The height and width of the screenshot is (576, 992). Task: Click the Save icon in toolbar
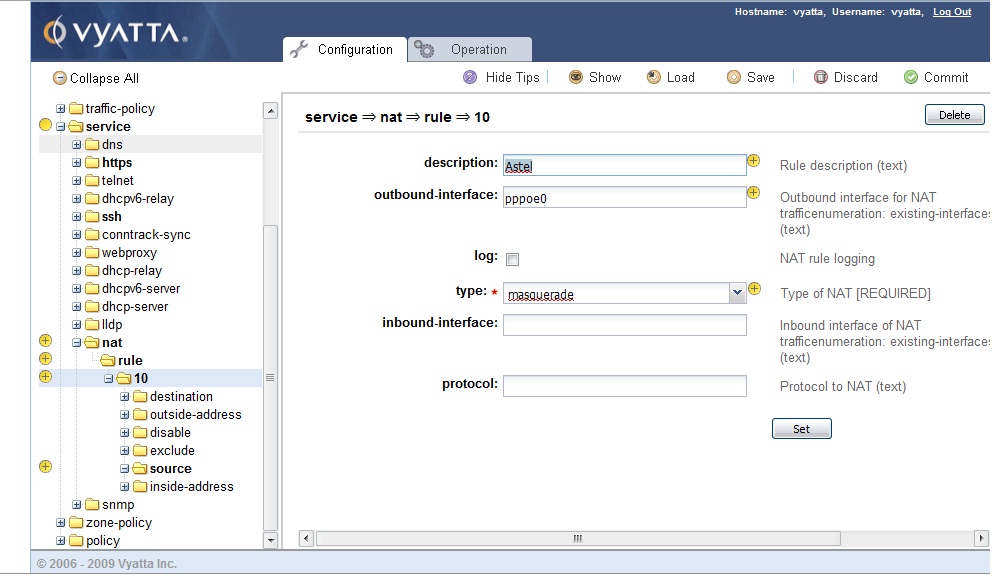(x=734, y=77)
